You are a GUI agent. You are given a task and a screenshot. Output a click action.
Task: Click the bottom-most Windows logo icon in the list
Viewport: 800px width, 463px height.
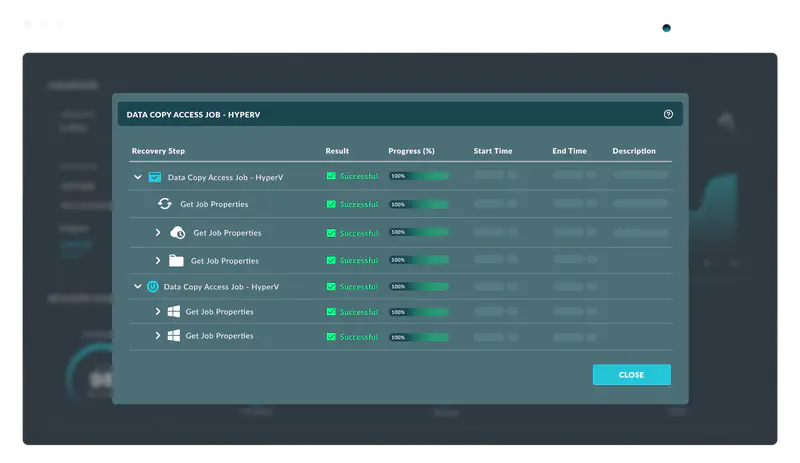(173, 335)
